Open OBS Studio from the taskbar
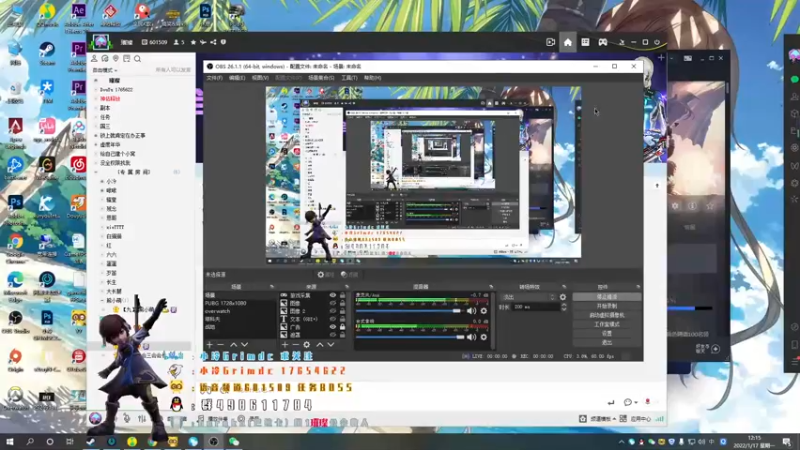The width and height of the screenshot is (800, 450). click(213, 441)
